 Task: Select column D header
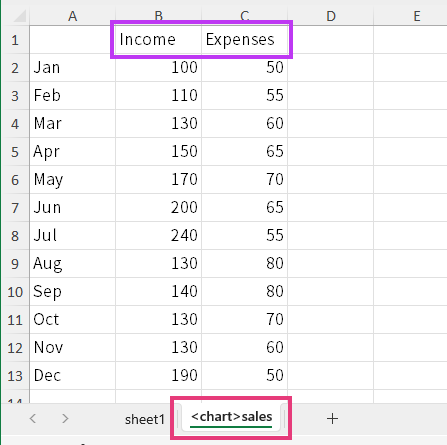pyautogui.click(x=331, y=16)
